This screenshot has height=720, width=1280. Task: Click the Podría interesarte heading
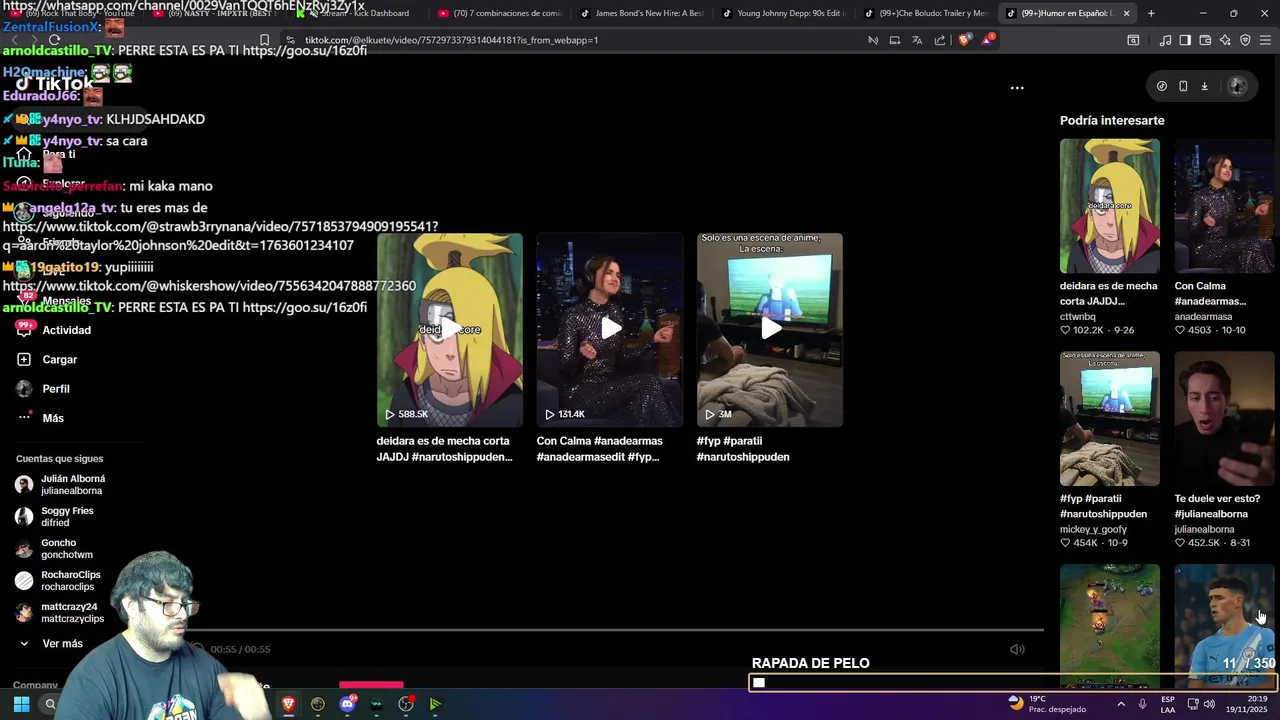tap(1112, 120)
